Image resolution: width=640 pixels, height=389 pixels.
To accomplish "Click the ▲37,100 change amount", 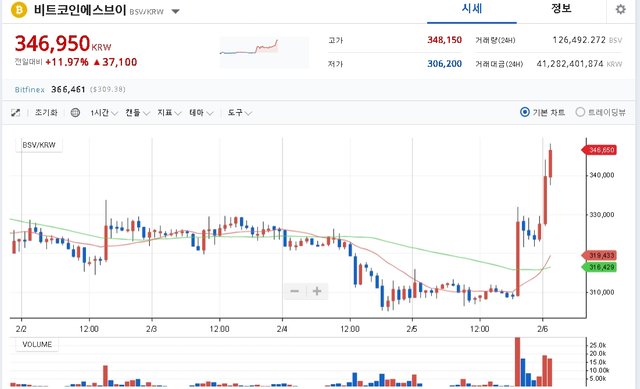I will point(115,62).
